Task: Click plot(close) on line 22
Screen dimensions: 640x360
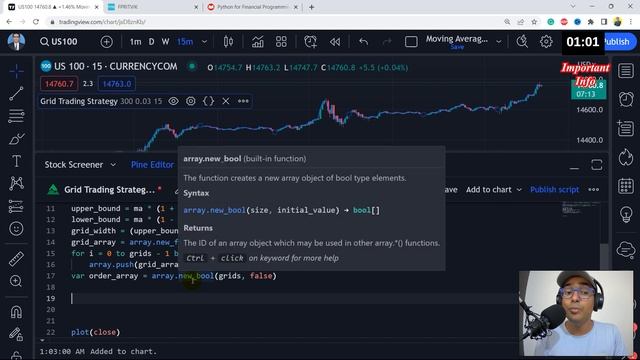Action: (96, 332)
